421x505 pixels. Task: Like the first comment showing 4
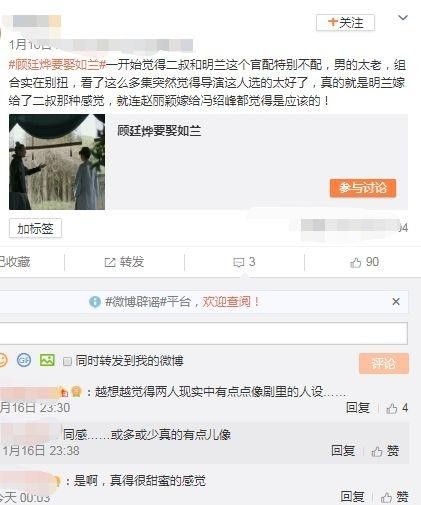coord(397,408)
